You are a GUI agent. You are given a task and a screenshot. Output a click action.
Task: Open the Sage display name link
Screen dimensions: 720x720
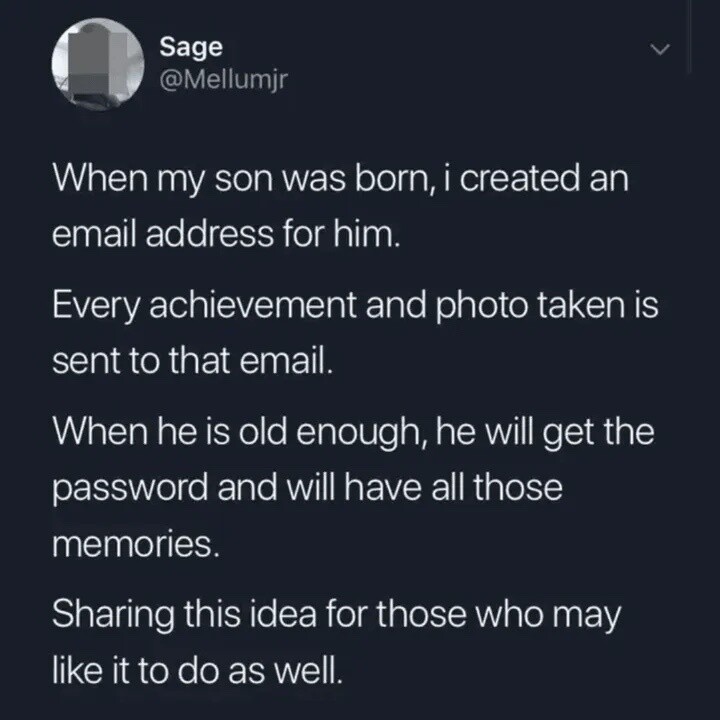[191, 47]
